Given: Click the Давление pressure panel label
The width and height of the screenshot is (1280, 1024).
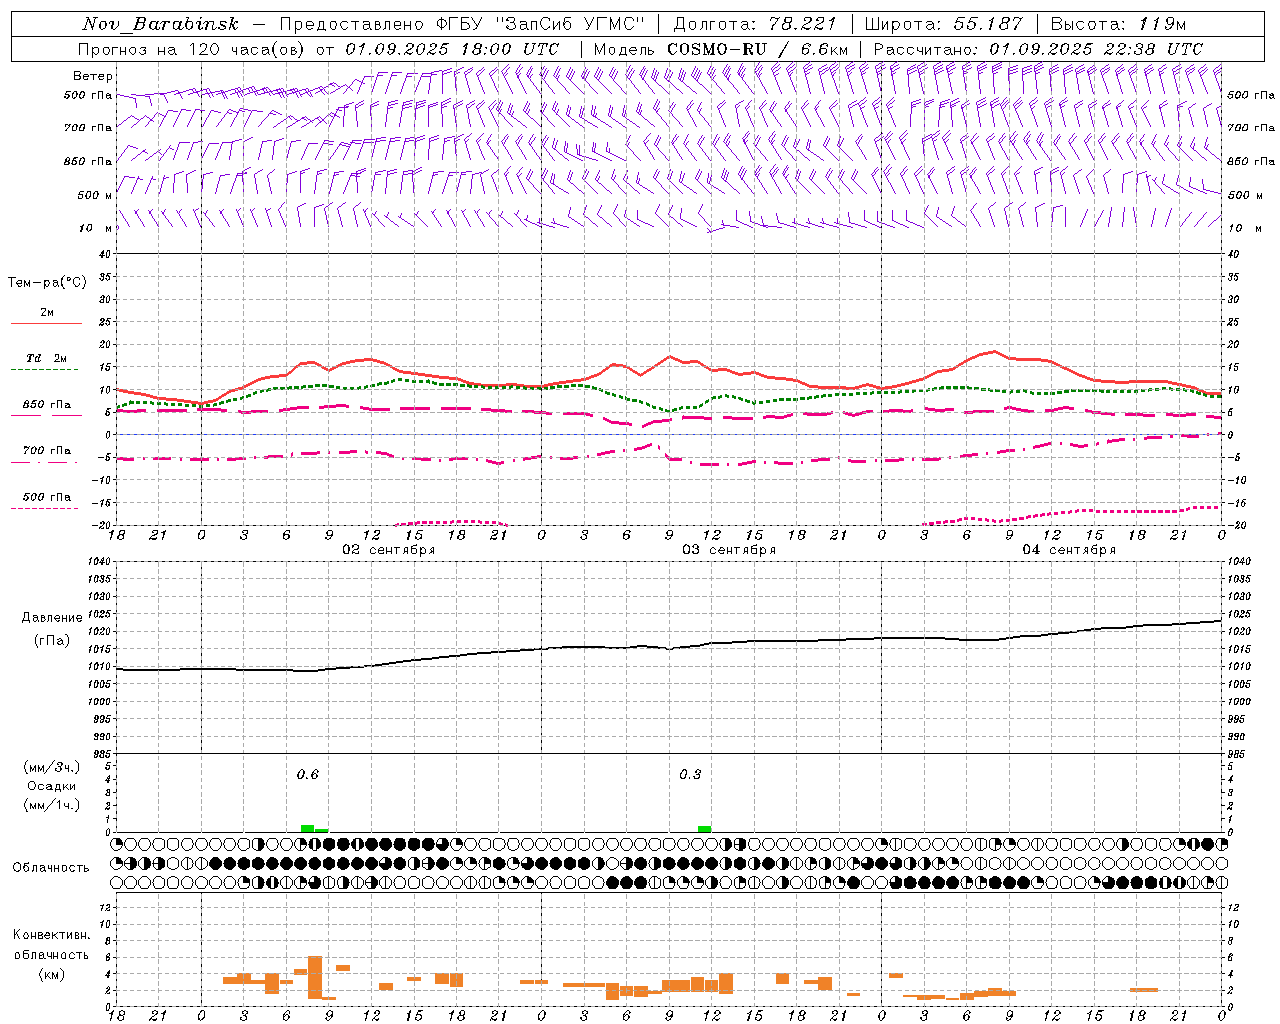Looking at the screenshot, I should (51, 618).
